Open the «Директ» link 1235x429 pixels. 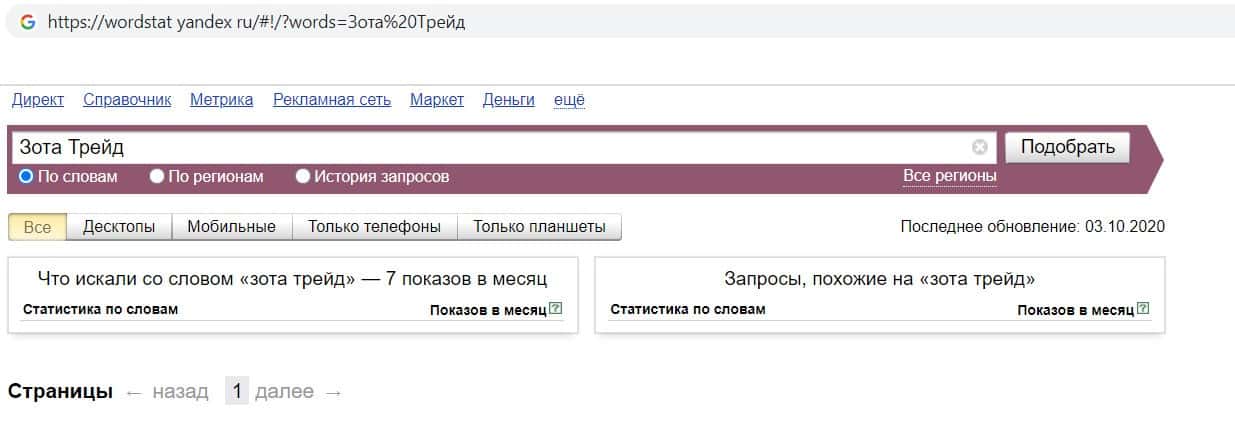tap(38, 100)
